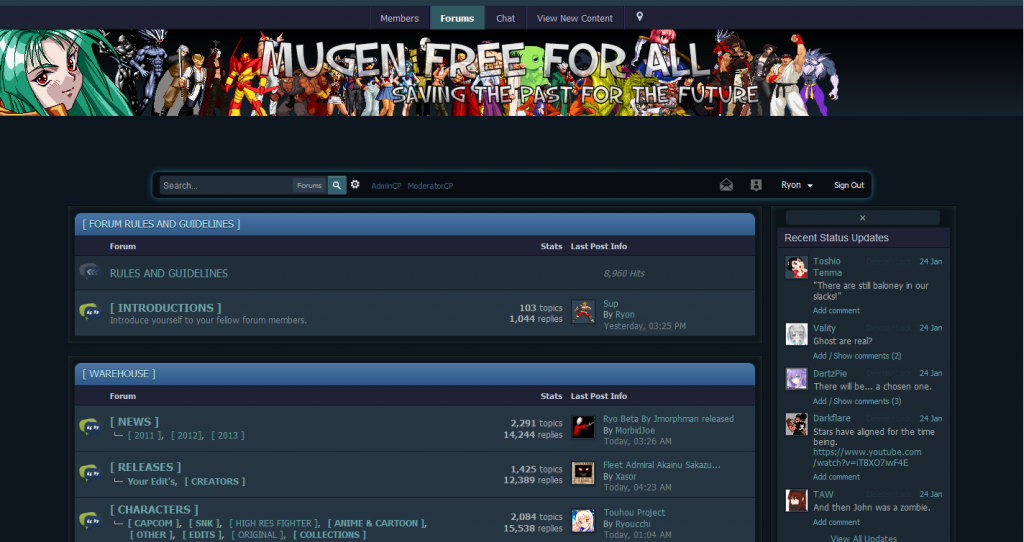The height and width of the screenshot is (542, 1024).
Task: Open the [ SNK ] subforum
Action: (204, 523)
